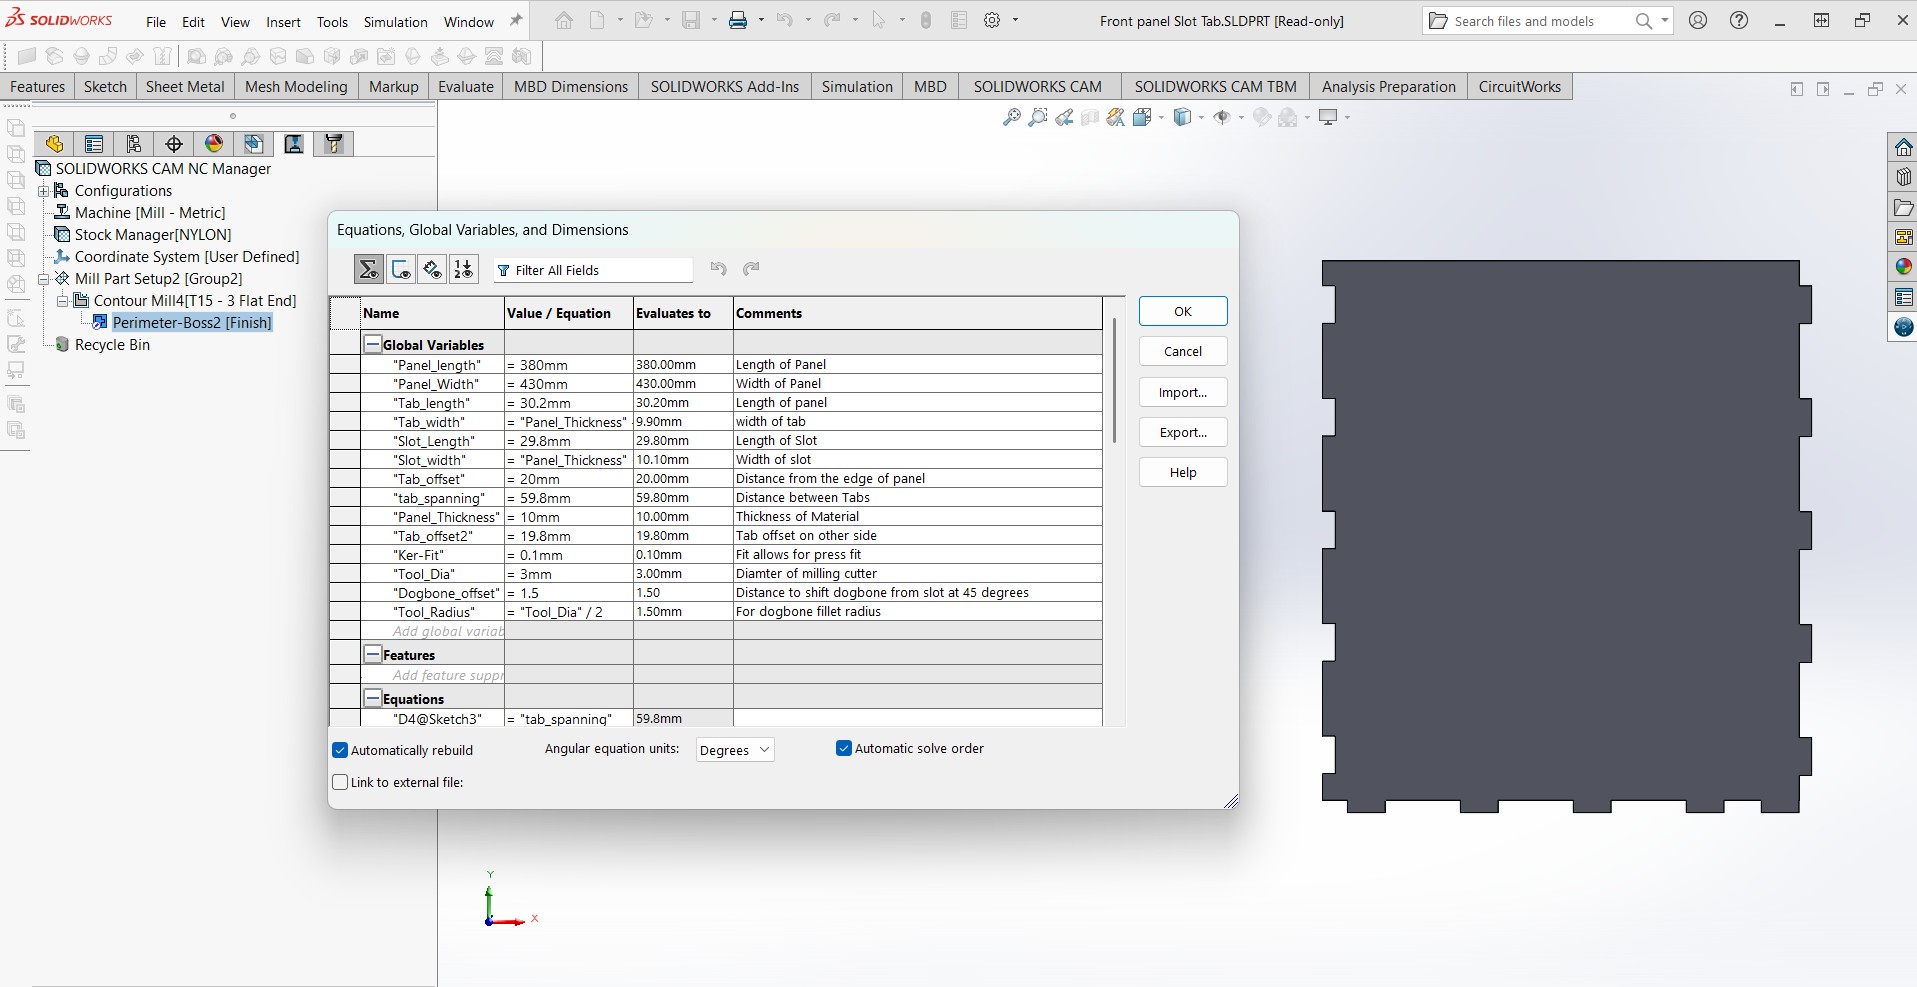This screenshot has width=1917, height=987.
Task: Click the equations table vertical scrollbar
Action: 1114,381
